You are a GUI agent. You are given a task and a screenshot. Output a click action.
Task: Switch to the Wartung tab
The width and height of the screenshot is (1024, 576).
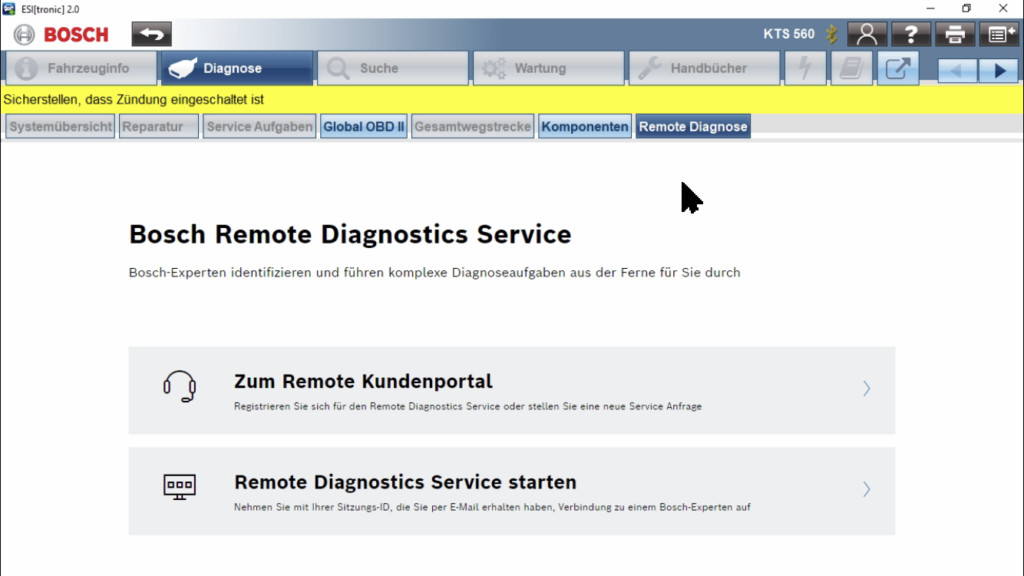[549, 68]
